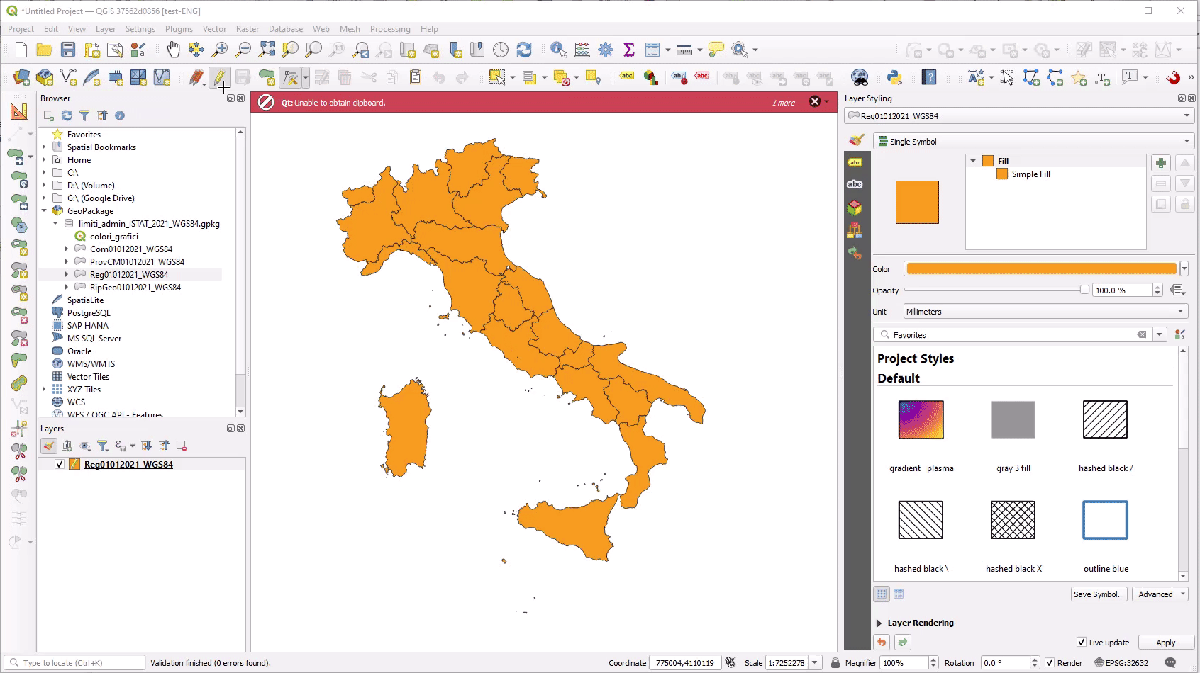Open the Processing menu
Image resolution: width=1200 pixels, height=673 pixels.
pos(389,29)
